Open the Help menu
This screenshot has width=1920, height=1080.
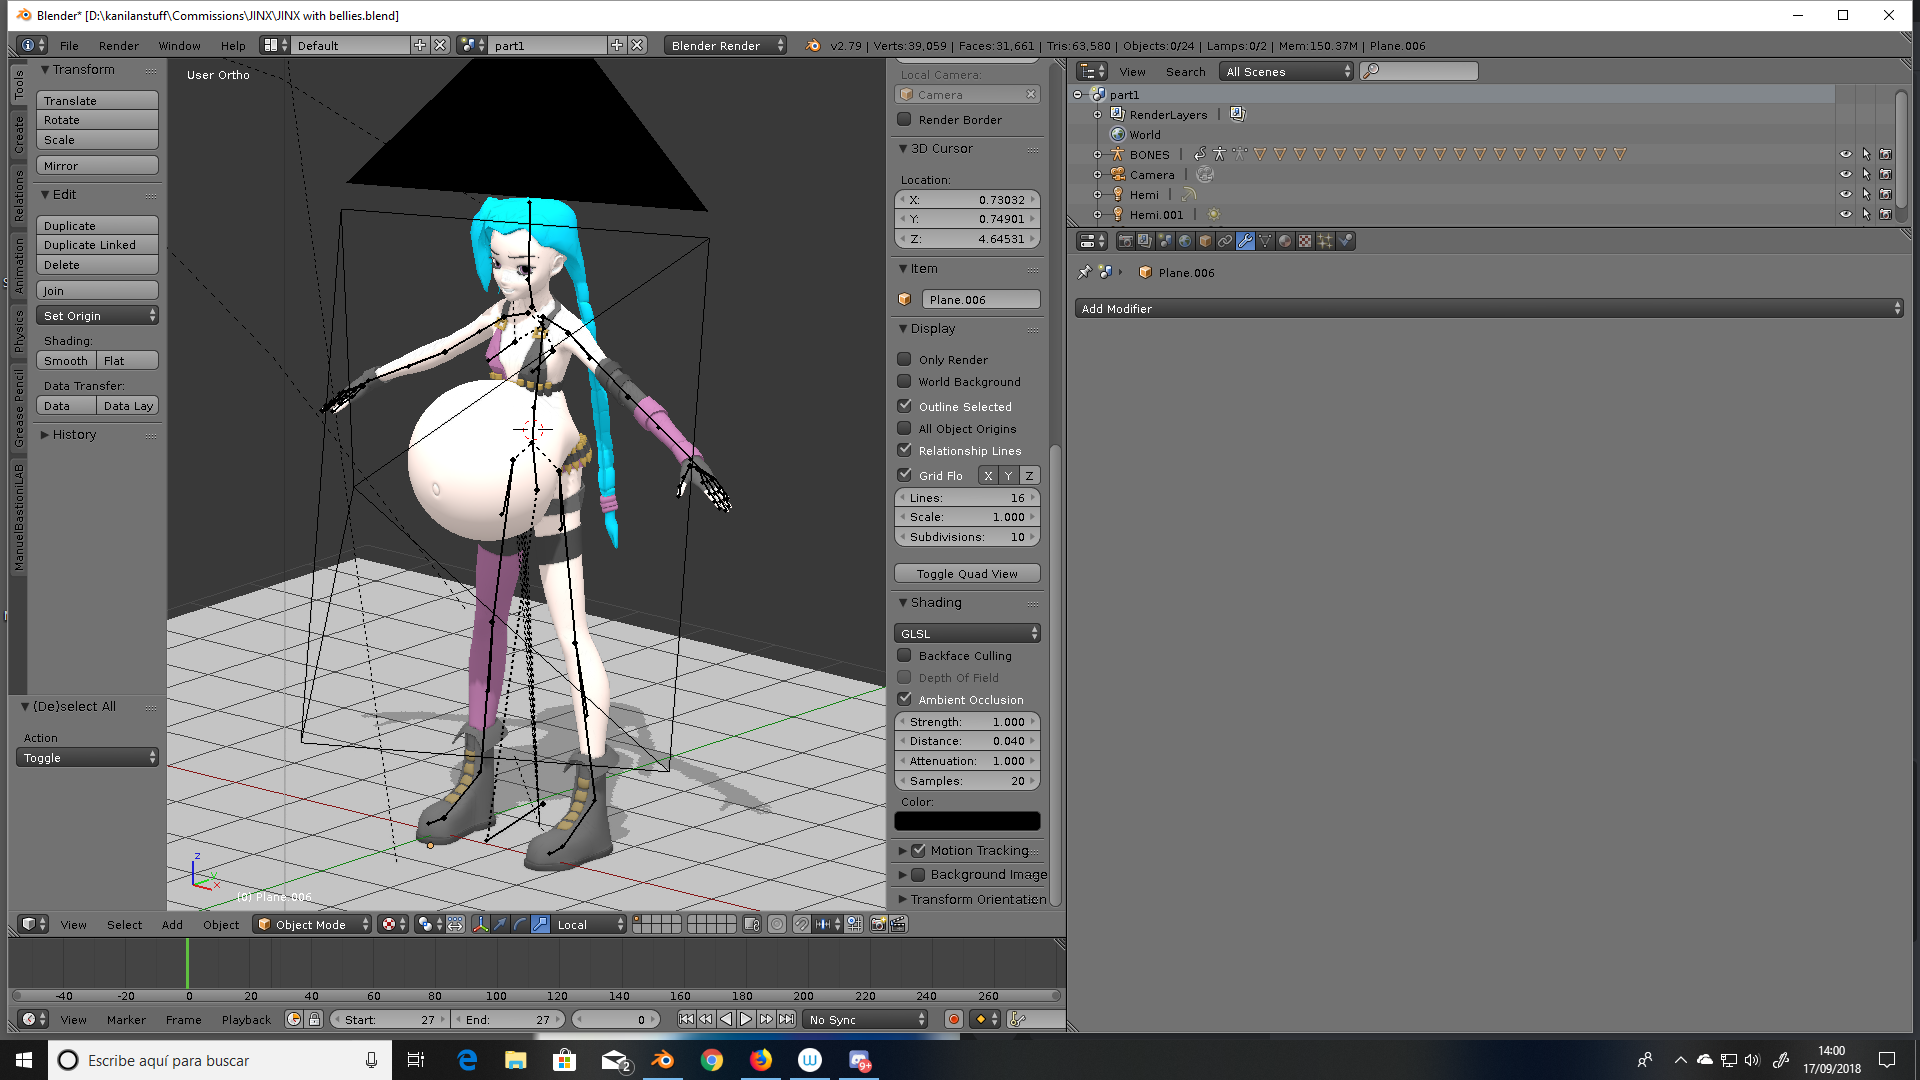[233, 45]
